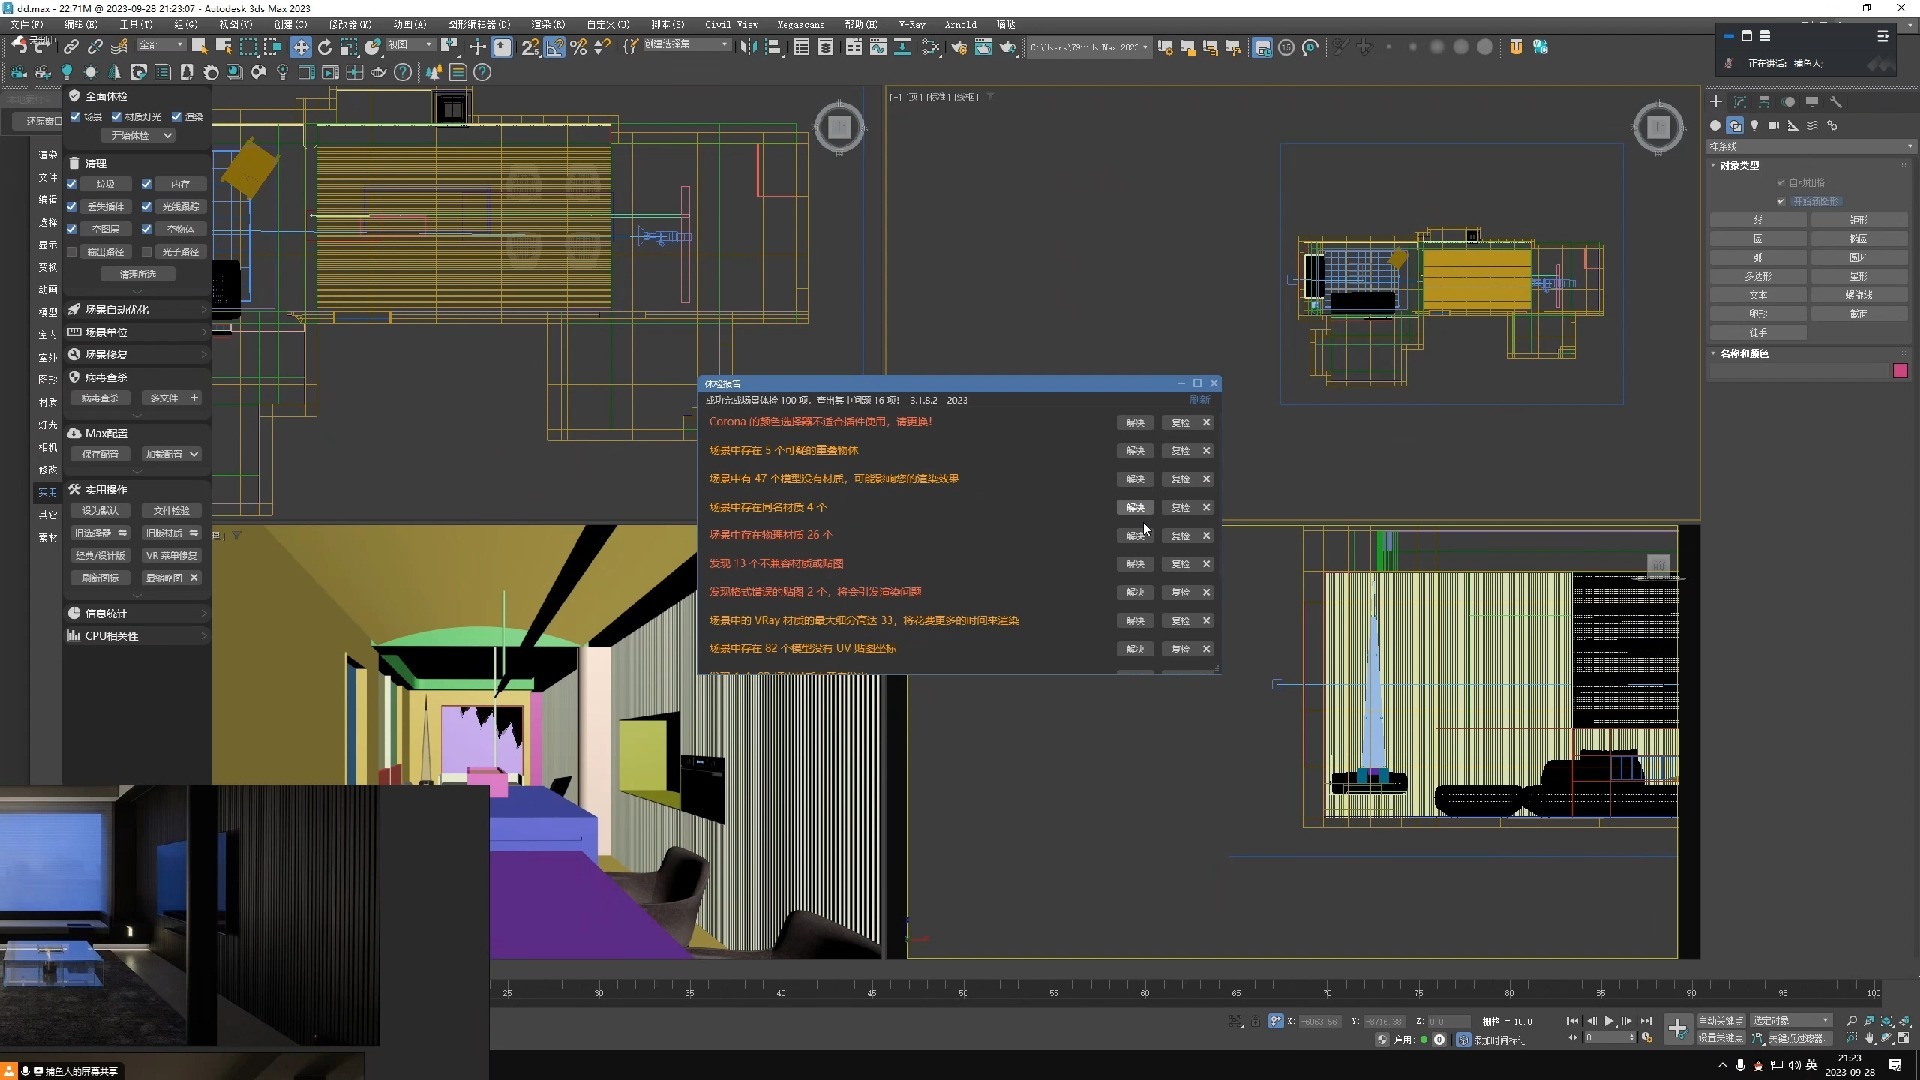1920x1080 pixels.
Task: Select the Cameras category icon
Action: [1773, 125]
